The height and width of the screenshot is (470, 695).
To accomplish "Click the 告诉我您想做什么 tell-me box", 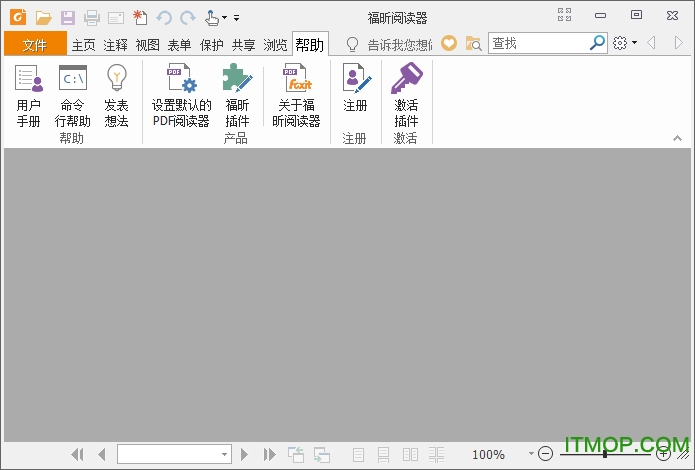I will [x=390, y=44].
